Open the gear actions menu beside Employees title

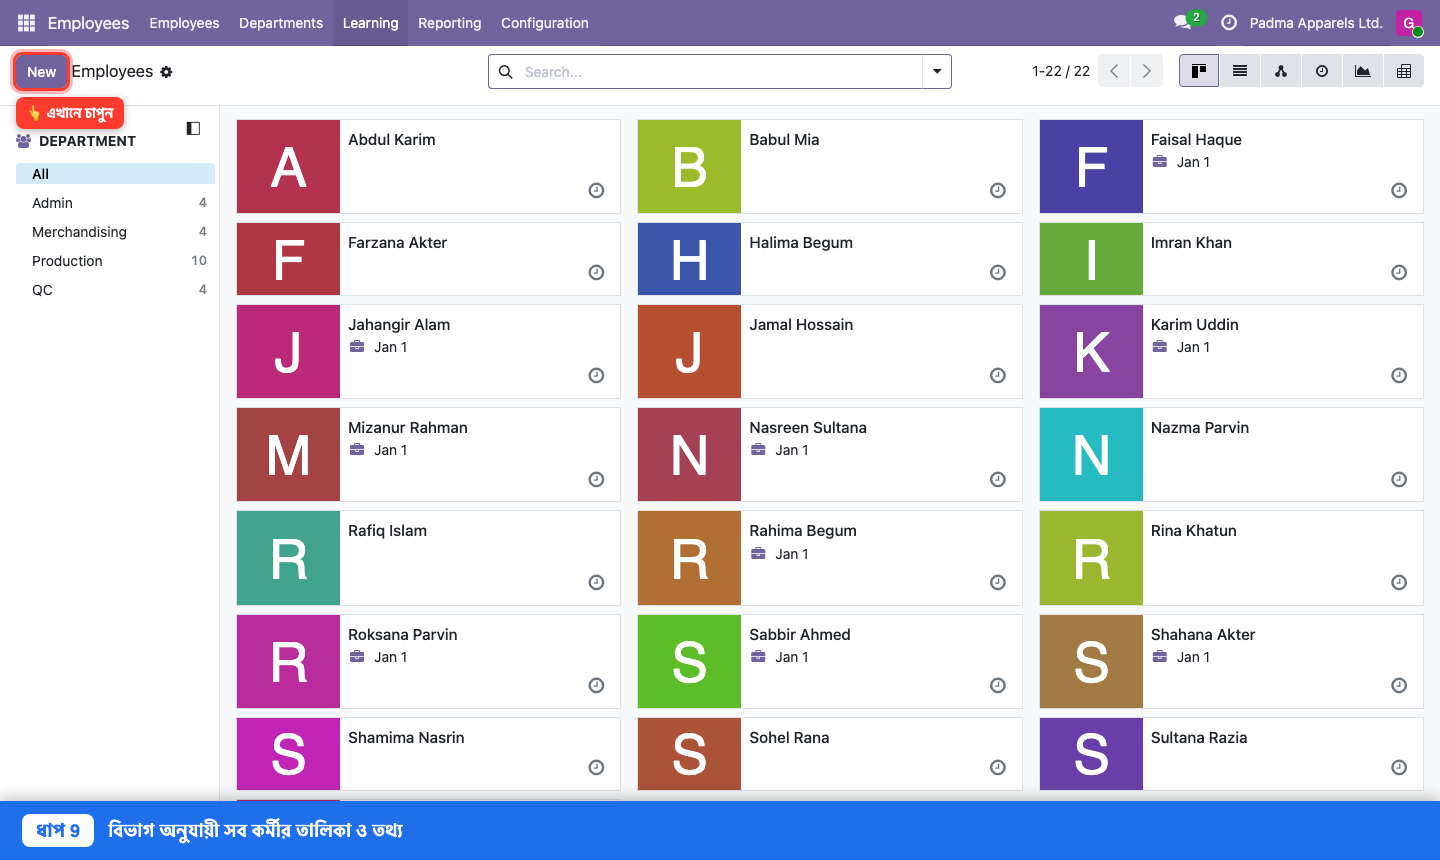pos(166,72)
